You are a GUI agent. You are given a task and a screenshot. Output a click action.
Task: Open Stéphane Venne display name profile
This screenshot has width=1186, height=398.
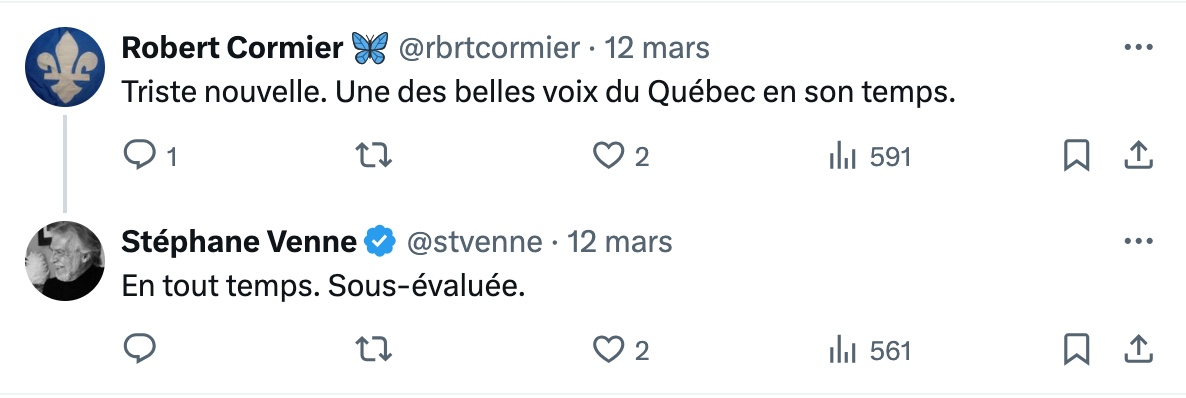point(239,242)
